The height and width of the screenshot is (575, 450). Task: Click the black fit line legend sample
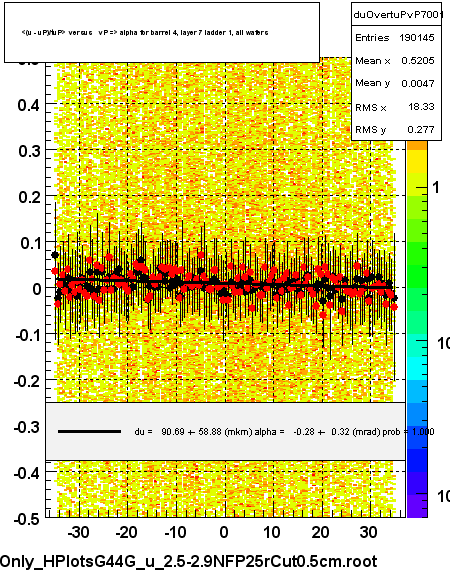(x=89, y=432)
